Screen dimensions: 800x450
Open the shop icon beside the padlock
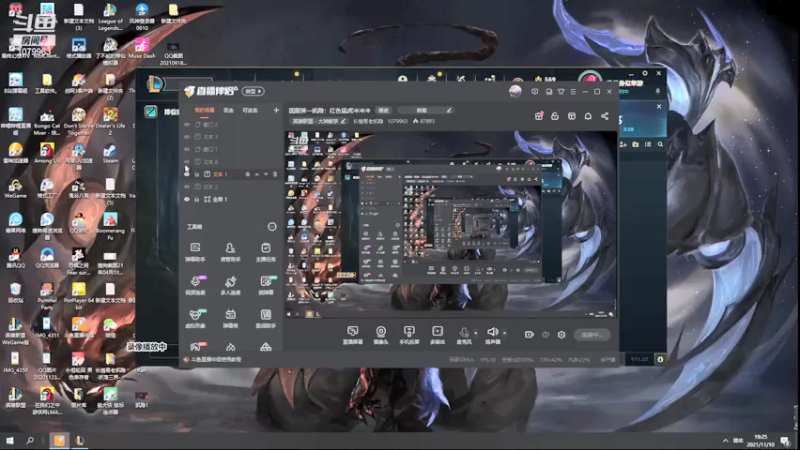coord(571,116)
